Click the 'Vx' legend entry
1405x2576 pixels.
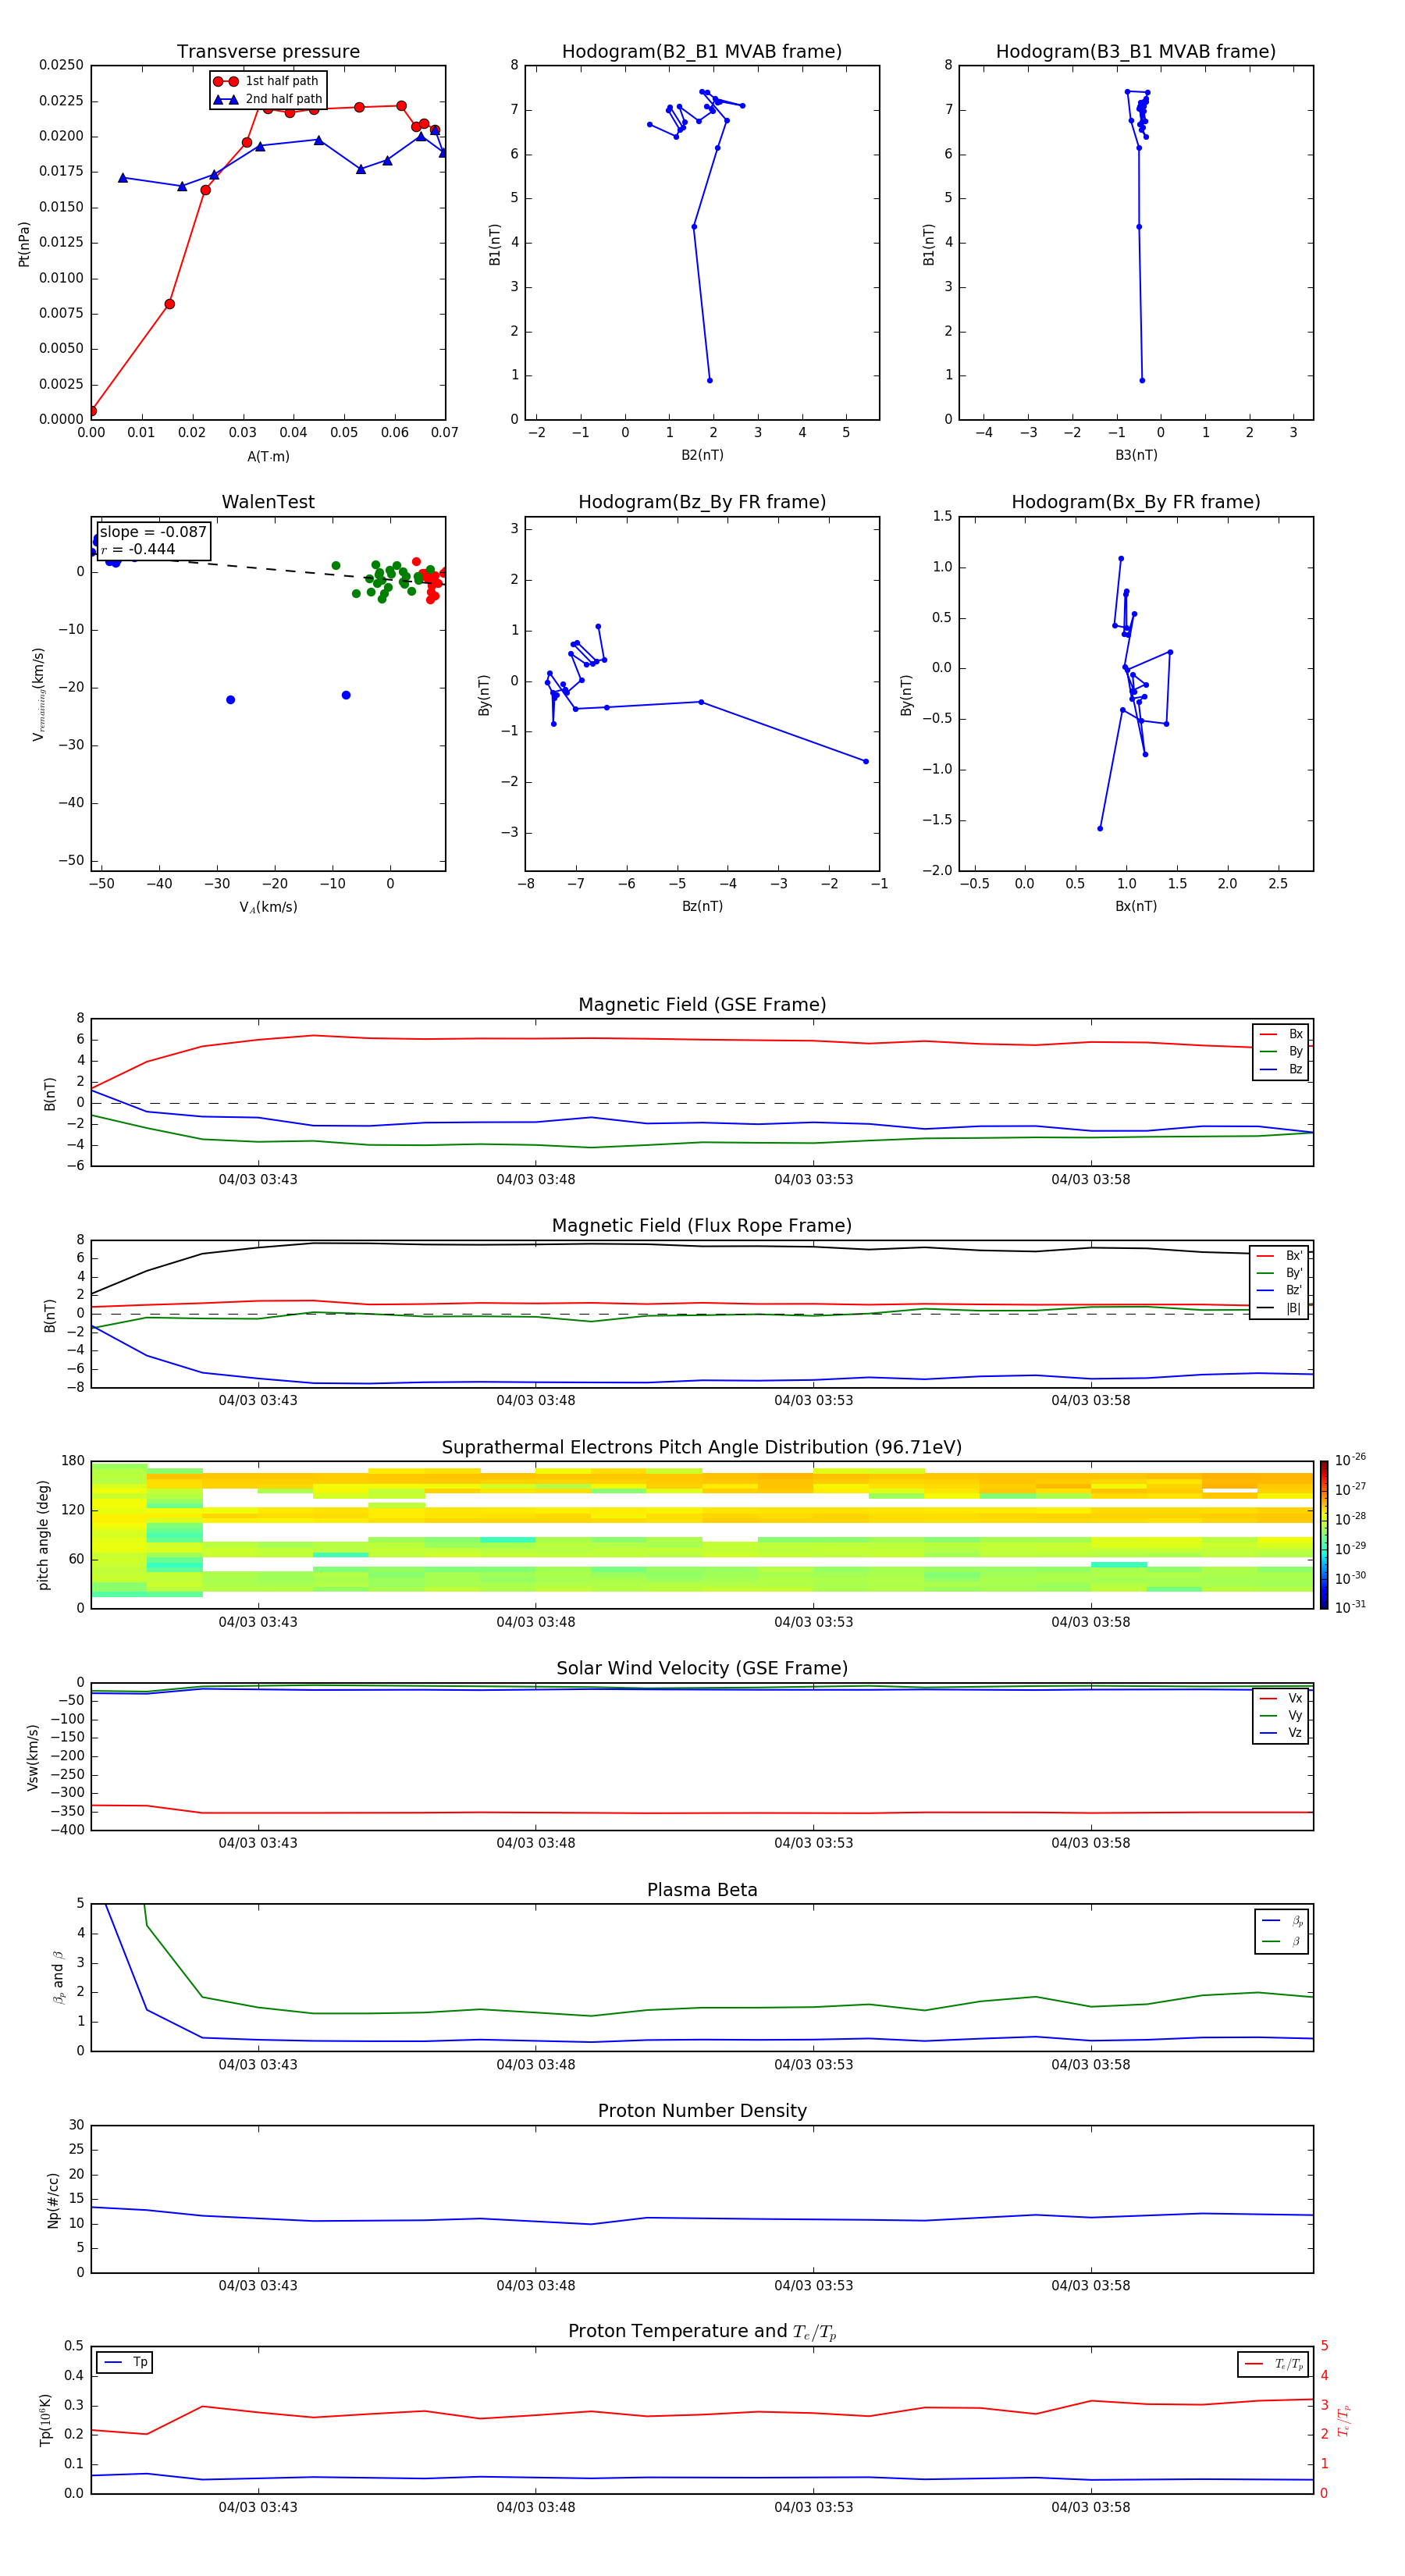tap(1282, 1698)
